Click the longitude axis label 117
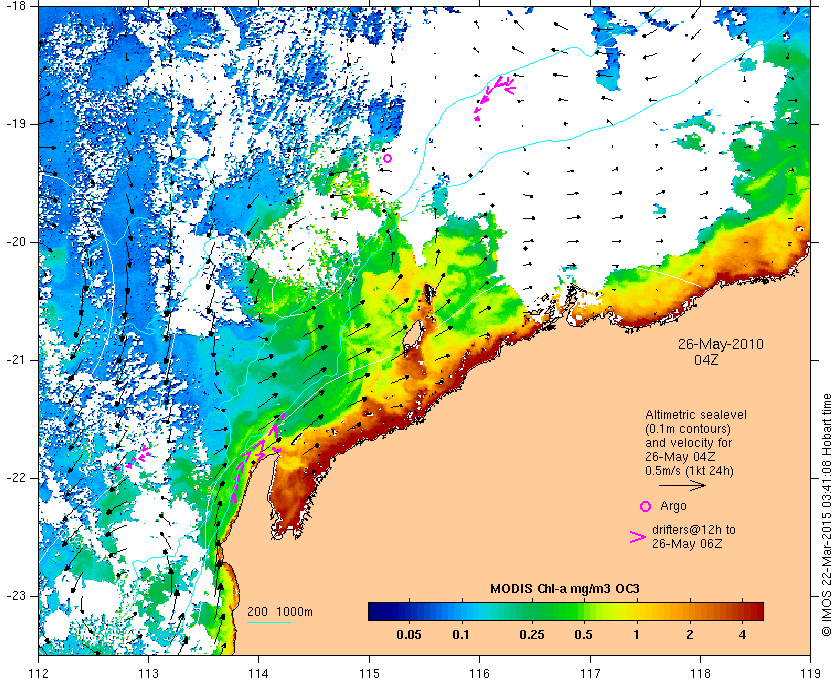The width and height of the screenshot is (840, 680). pos(590,673)
